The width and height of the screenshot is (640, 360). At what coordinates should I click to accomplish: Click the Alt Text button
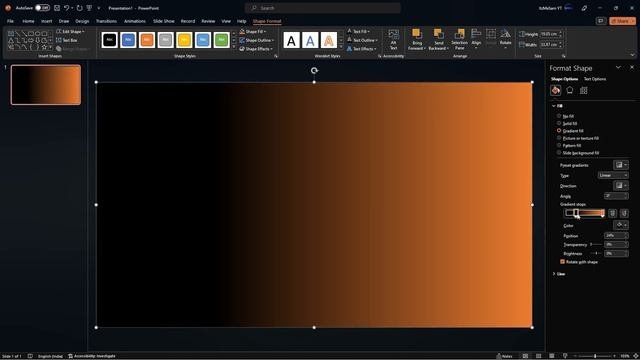tap(393, 39)
